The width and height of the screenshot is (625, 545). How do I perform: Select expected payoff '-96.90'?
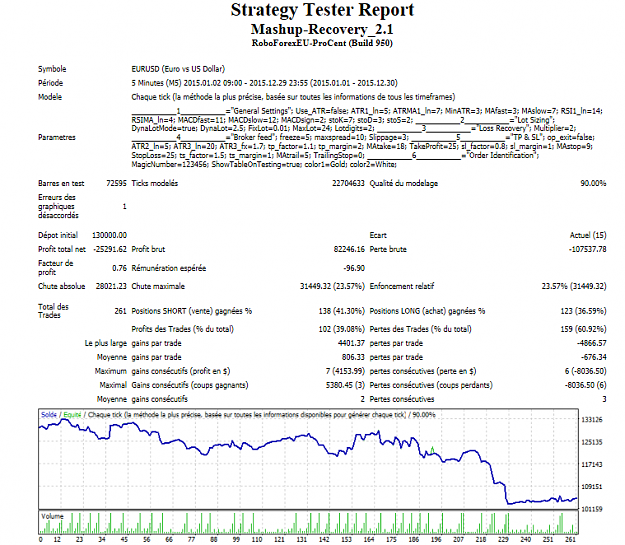pyautogui.click(x=354, y=268)
